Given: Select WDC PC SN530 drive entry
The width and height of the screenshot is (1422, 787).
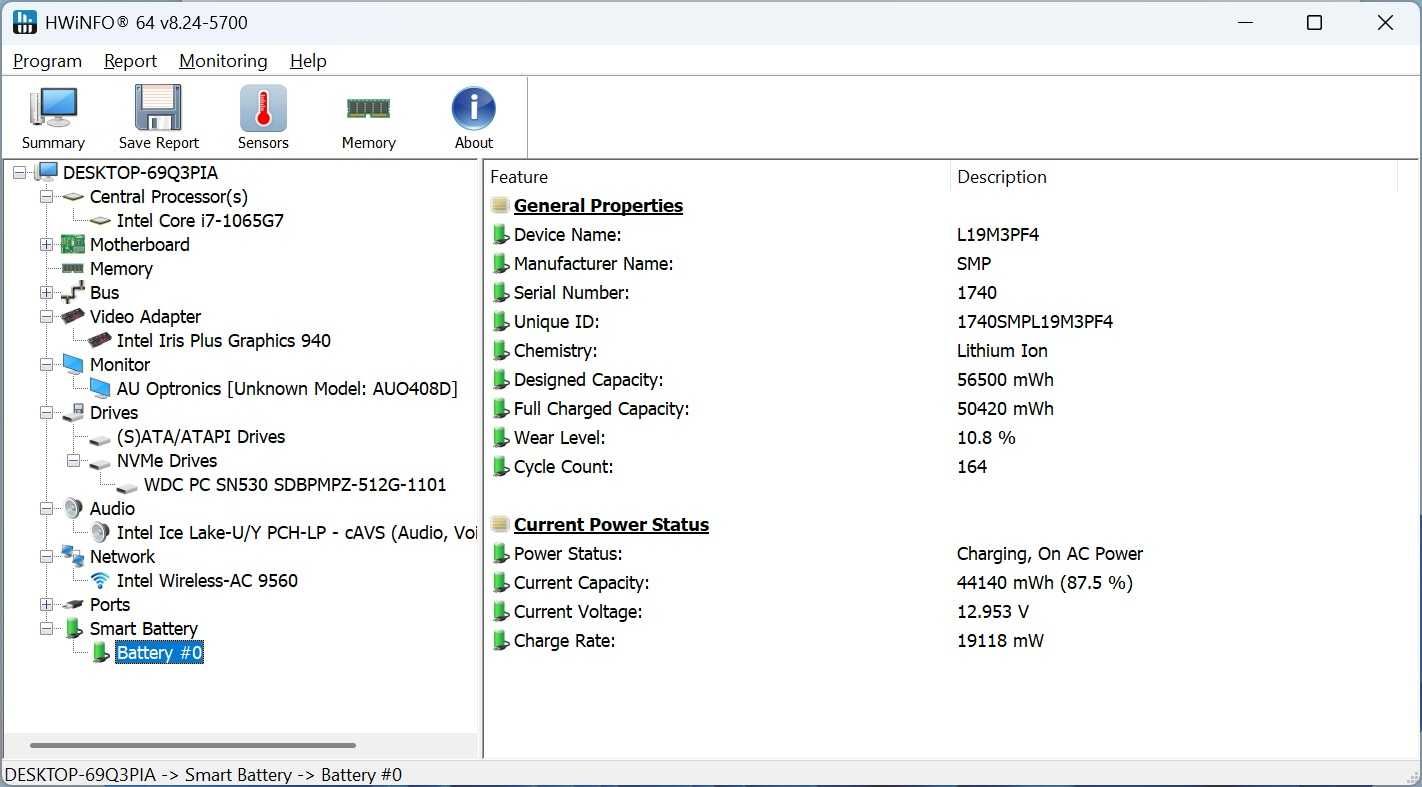Looking at the screenshot, I should pyautogui.click(x=295, y=485).
